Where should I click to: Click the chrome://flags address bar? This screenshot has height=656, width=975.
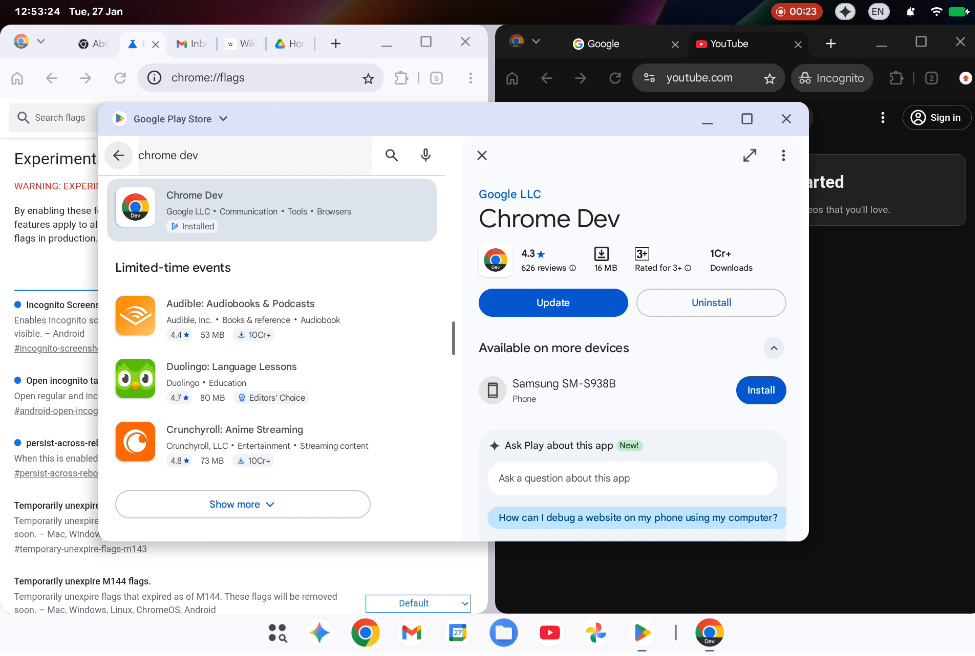click(x=260, y=78)
